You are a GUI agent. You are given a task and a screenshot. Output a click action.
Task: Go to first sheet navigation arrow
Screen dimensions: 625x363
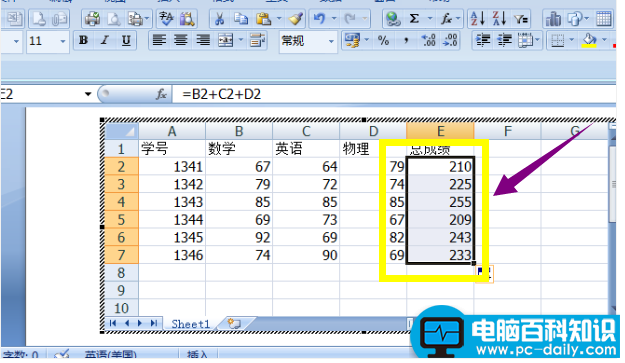113,323
